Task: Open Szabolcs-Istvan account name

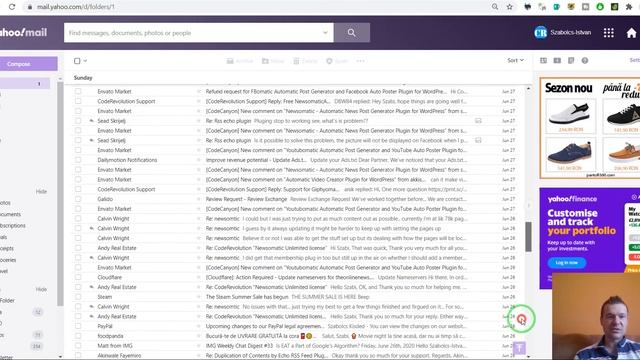Action: (x=570, y=33)
